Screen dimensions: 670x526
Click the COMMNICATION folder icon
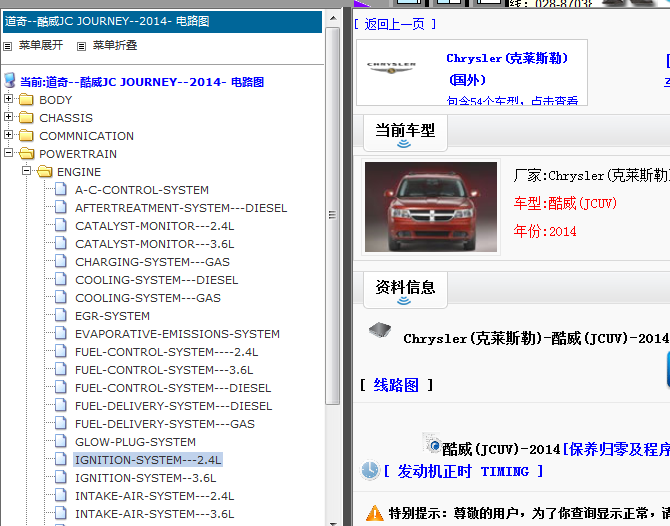click(26, 135)
